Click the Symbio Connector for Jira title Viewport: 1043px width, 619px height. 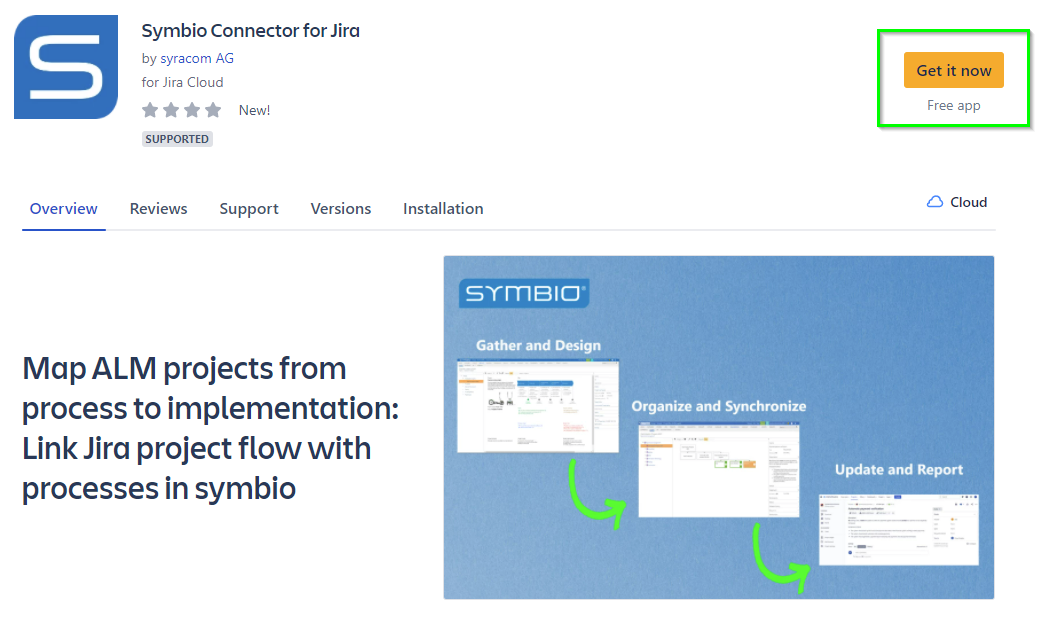tap(251, 31)
